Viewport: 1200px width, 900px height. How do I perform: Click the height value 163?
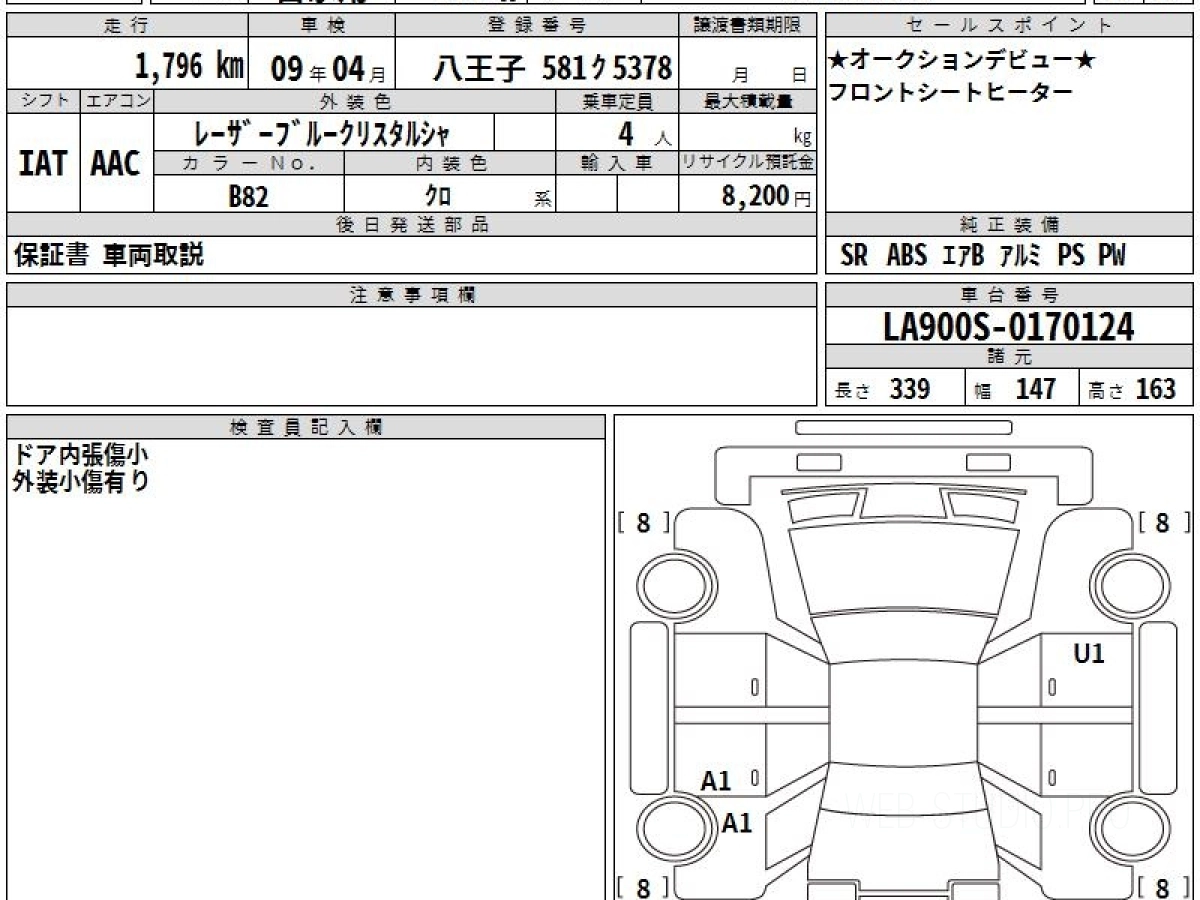pos(1156,389)
